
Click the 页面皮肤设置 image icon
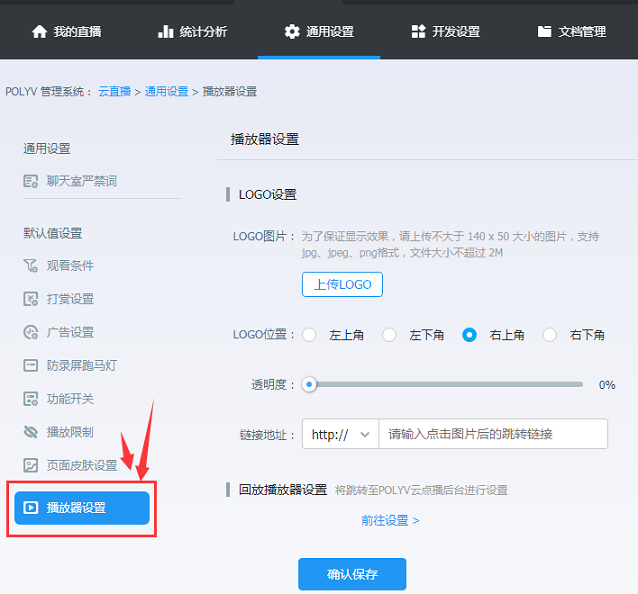coord(31,465)
